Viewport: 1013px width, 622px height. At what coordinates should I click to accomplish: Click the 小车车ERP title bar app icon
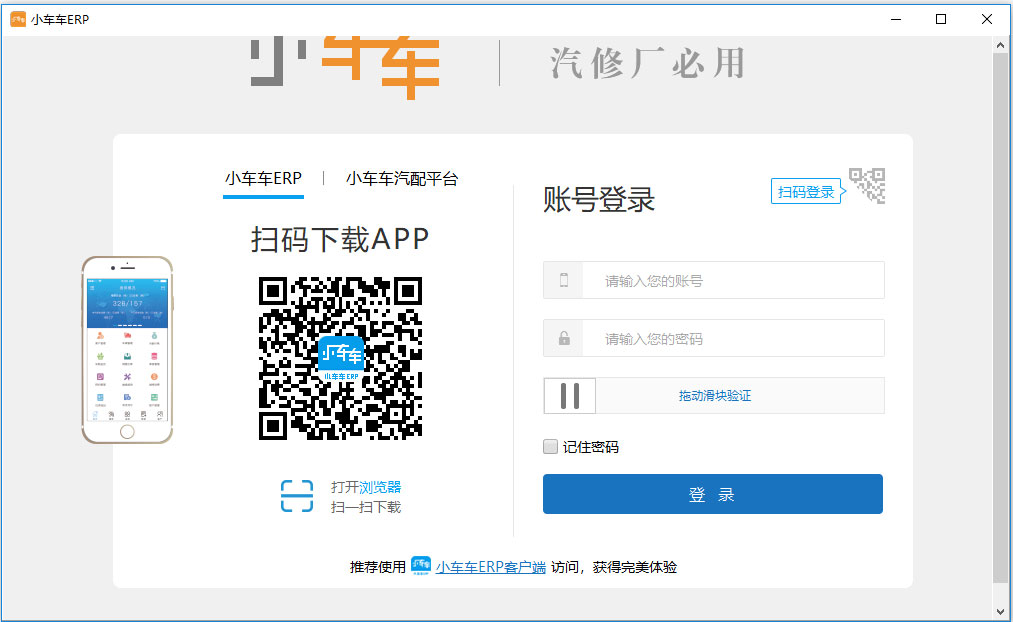[18, 19]
